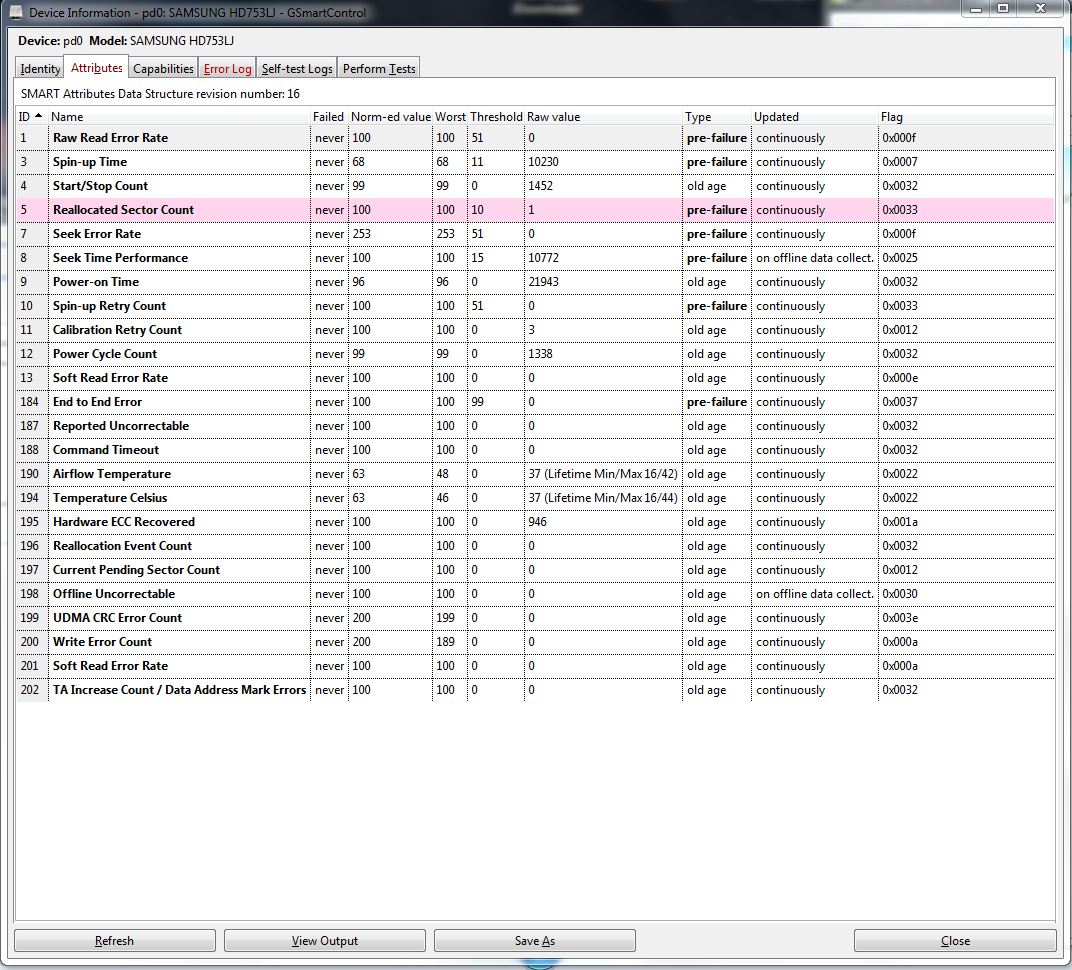1072x970 pixels.
Task: Select the Reallocated Sector Count row
Action: [x=535, y=209]
